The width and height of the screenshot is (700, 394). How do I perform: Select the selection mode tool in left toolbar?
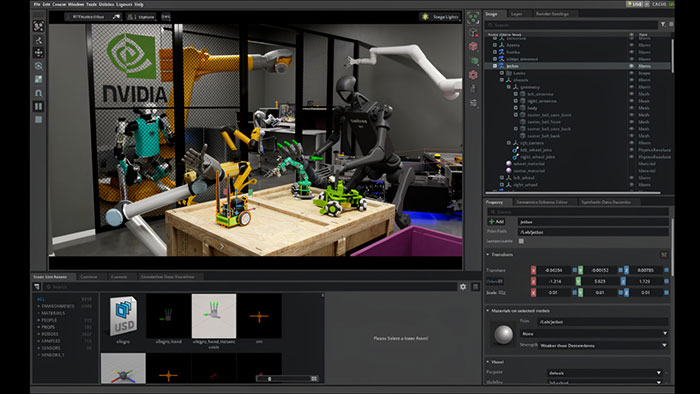tap(38, 26)
